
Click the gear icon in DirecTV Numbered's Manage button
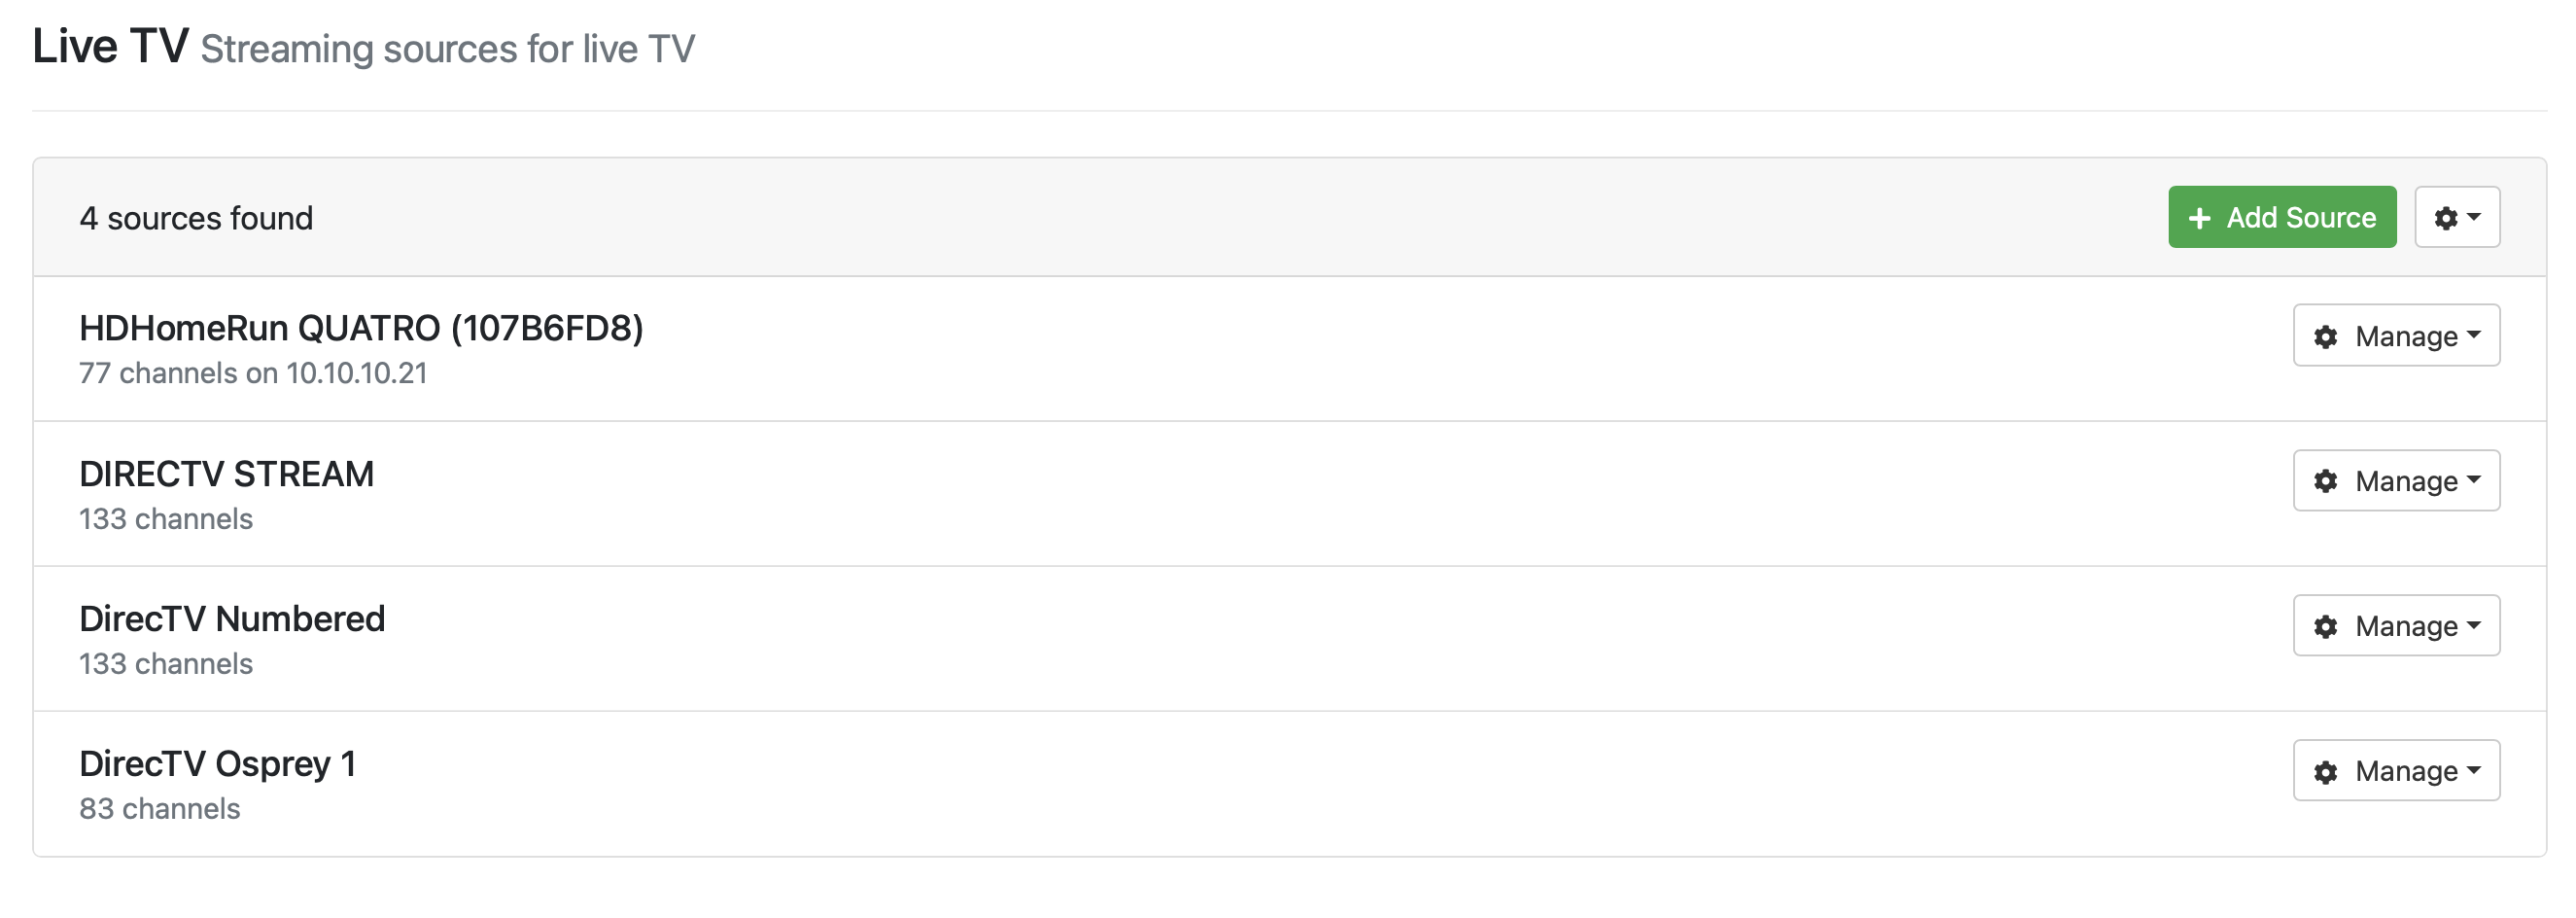point(2326,627)
